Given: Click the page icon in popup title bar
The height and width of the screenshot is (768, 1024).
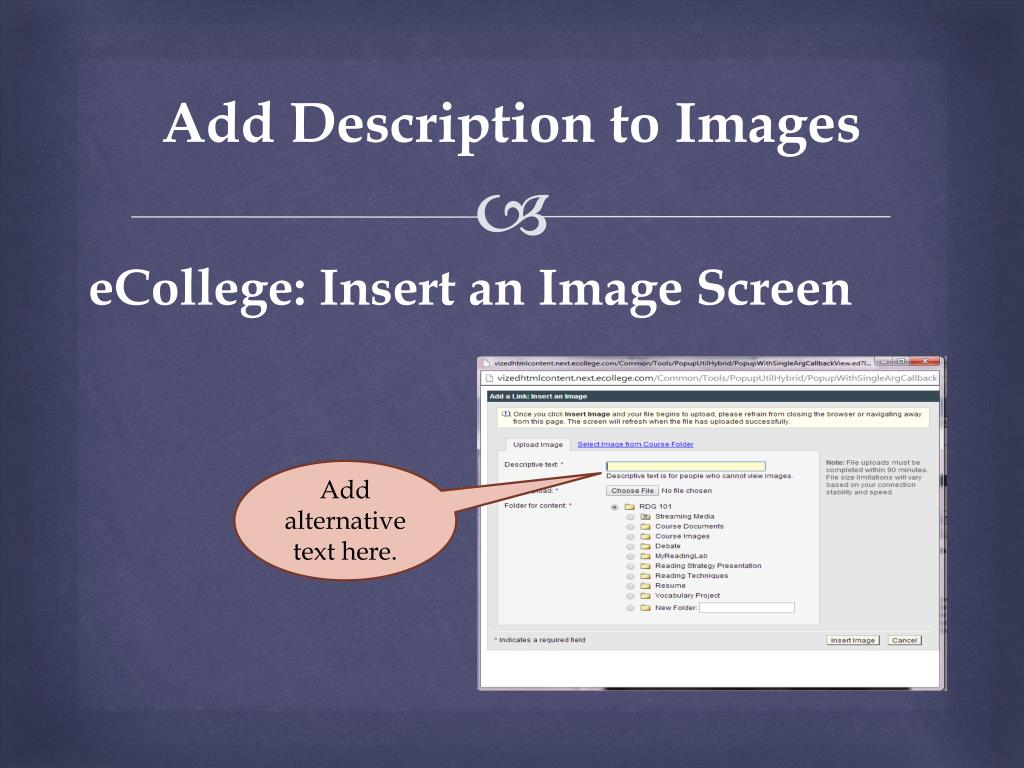Looking at the screenshot, I should [487, 363].
